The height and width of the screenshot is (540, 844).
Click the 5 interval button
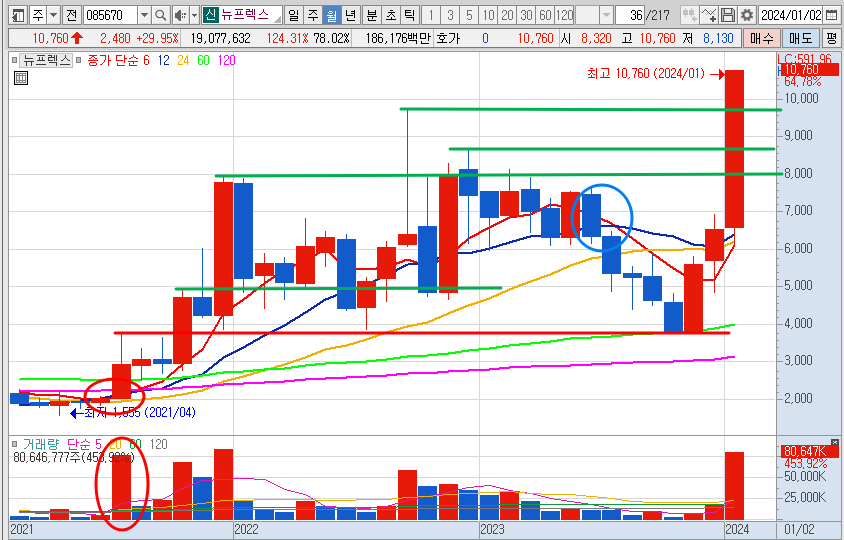click(x=469, y=15)
